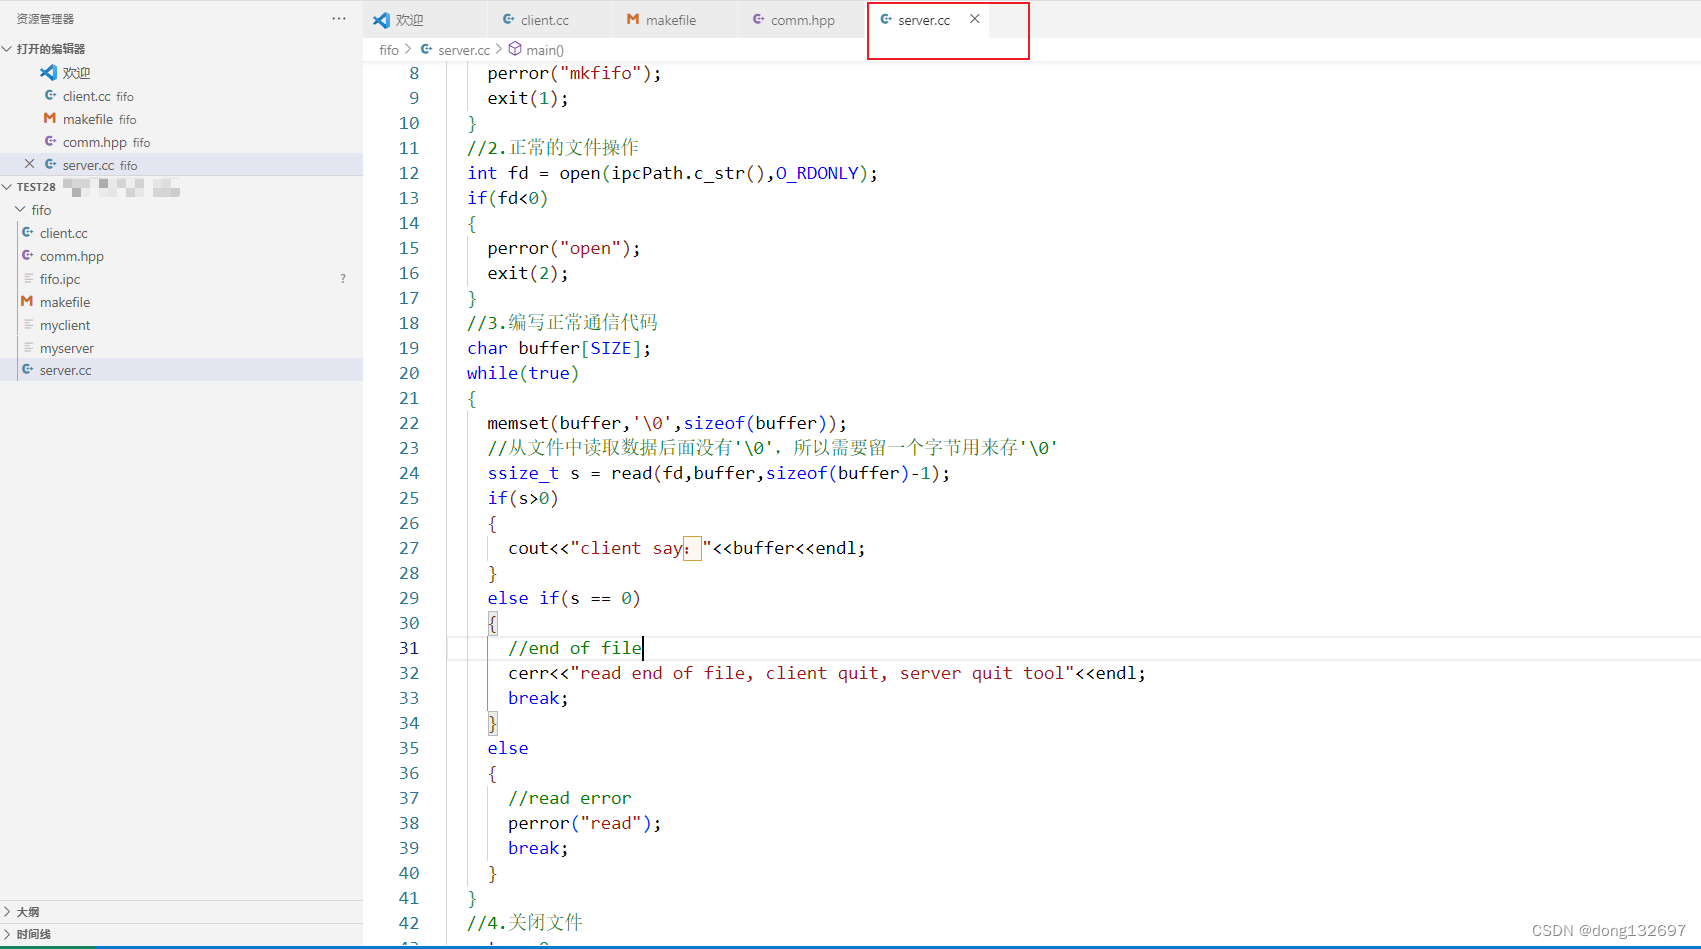The width and height of the screenshot is (1701, 949).
Task: Open client.cc in the fifo folder
Action: pyautogui.click(x=181, y=233)
